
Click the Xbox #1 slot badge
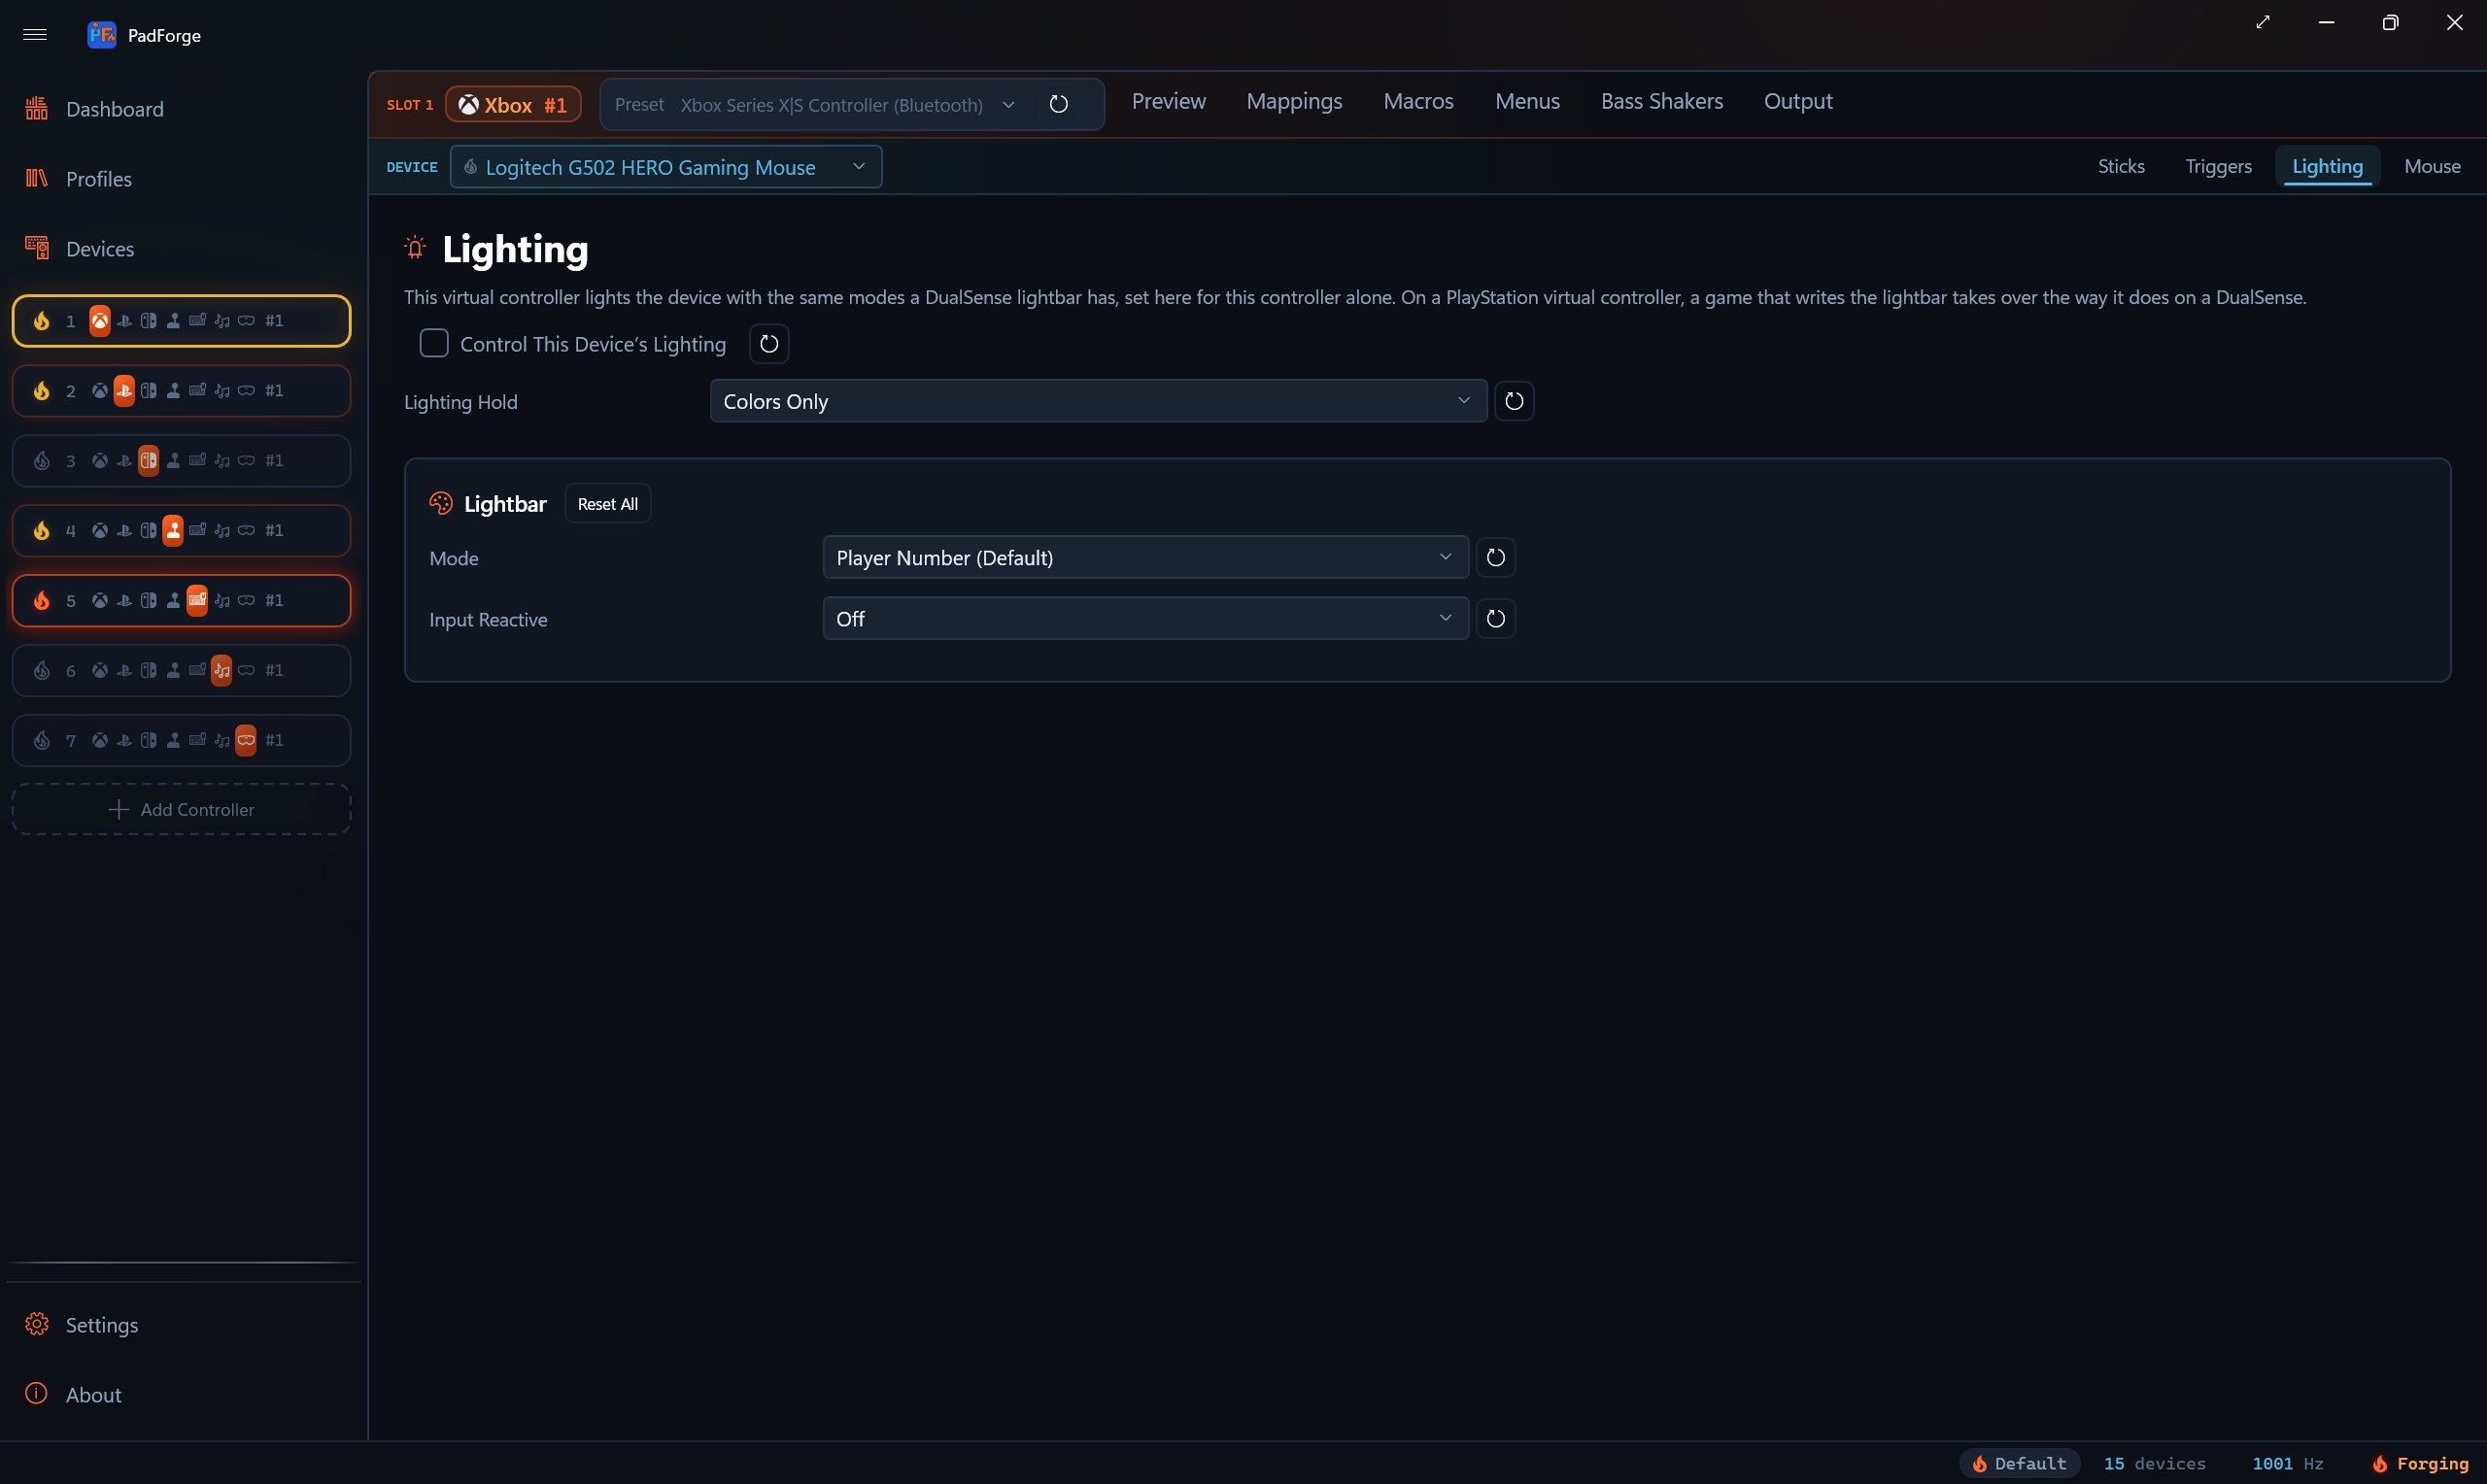pos(513,105)
